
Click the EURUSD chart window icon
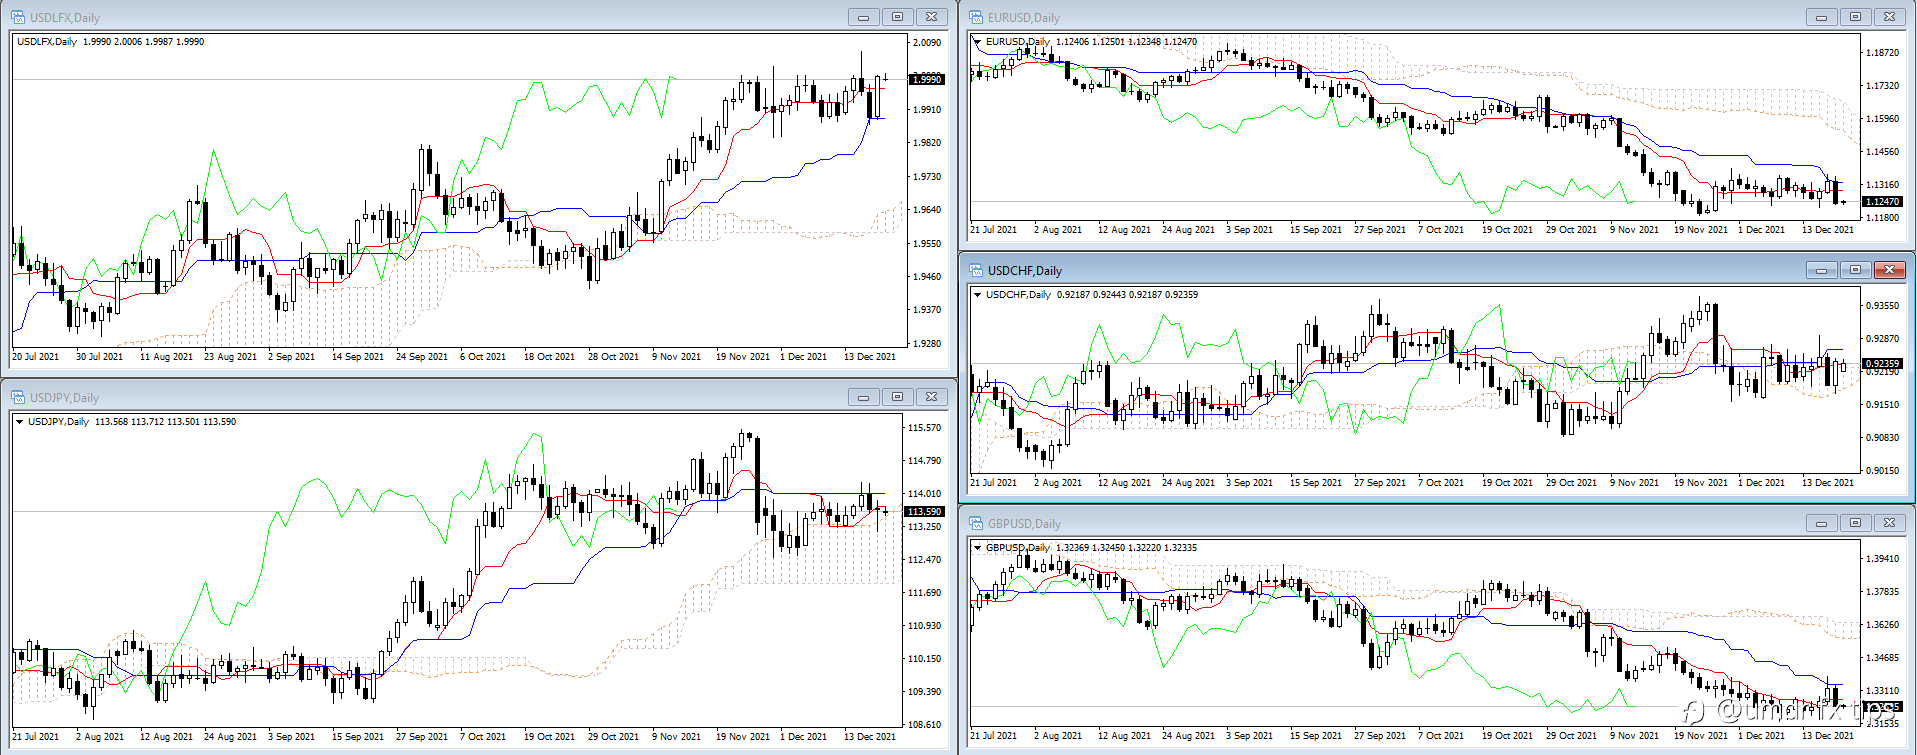(x=976, y=17)
